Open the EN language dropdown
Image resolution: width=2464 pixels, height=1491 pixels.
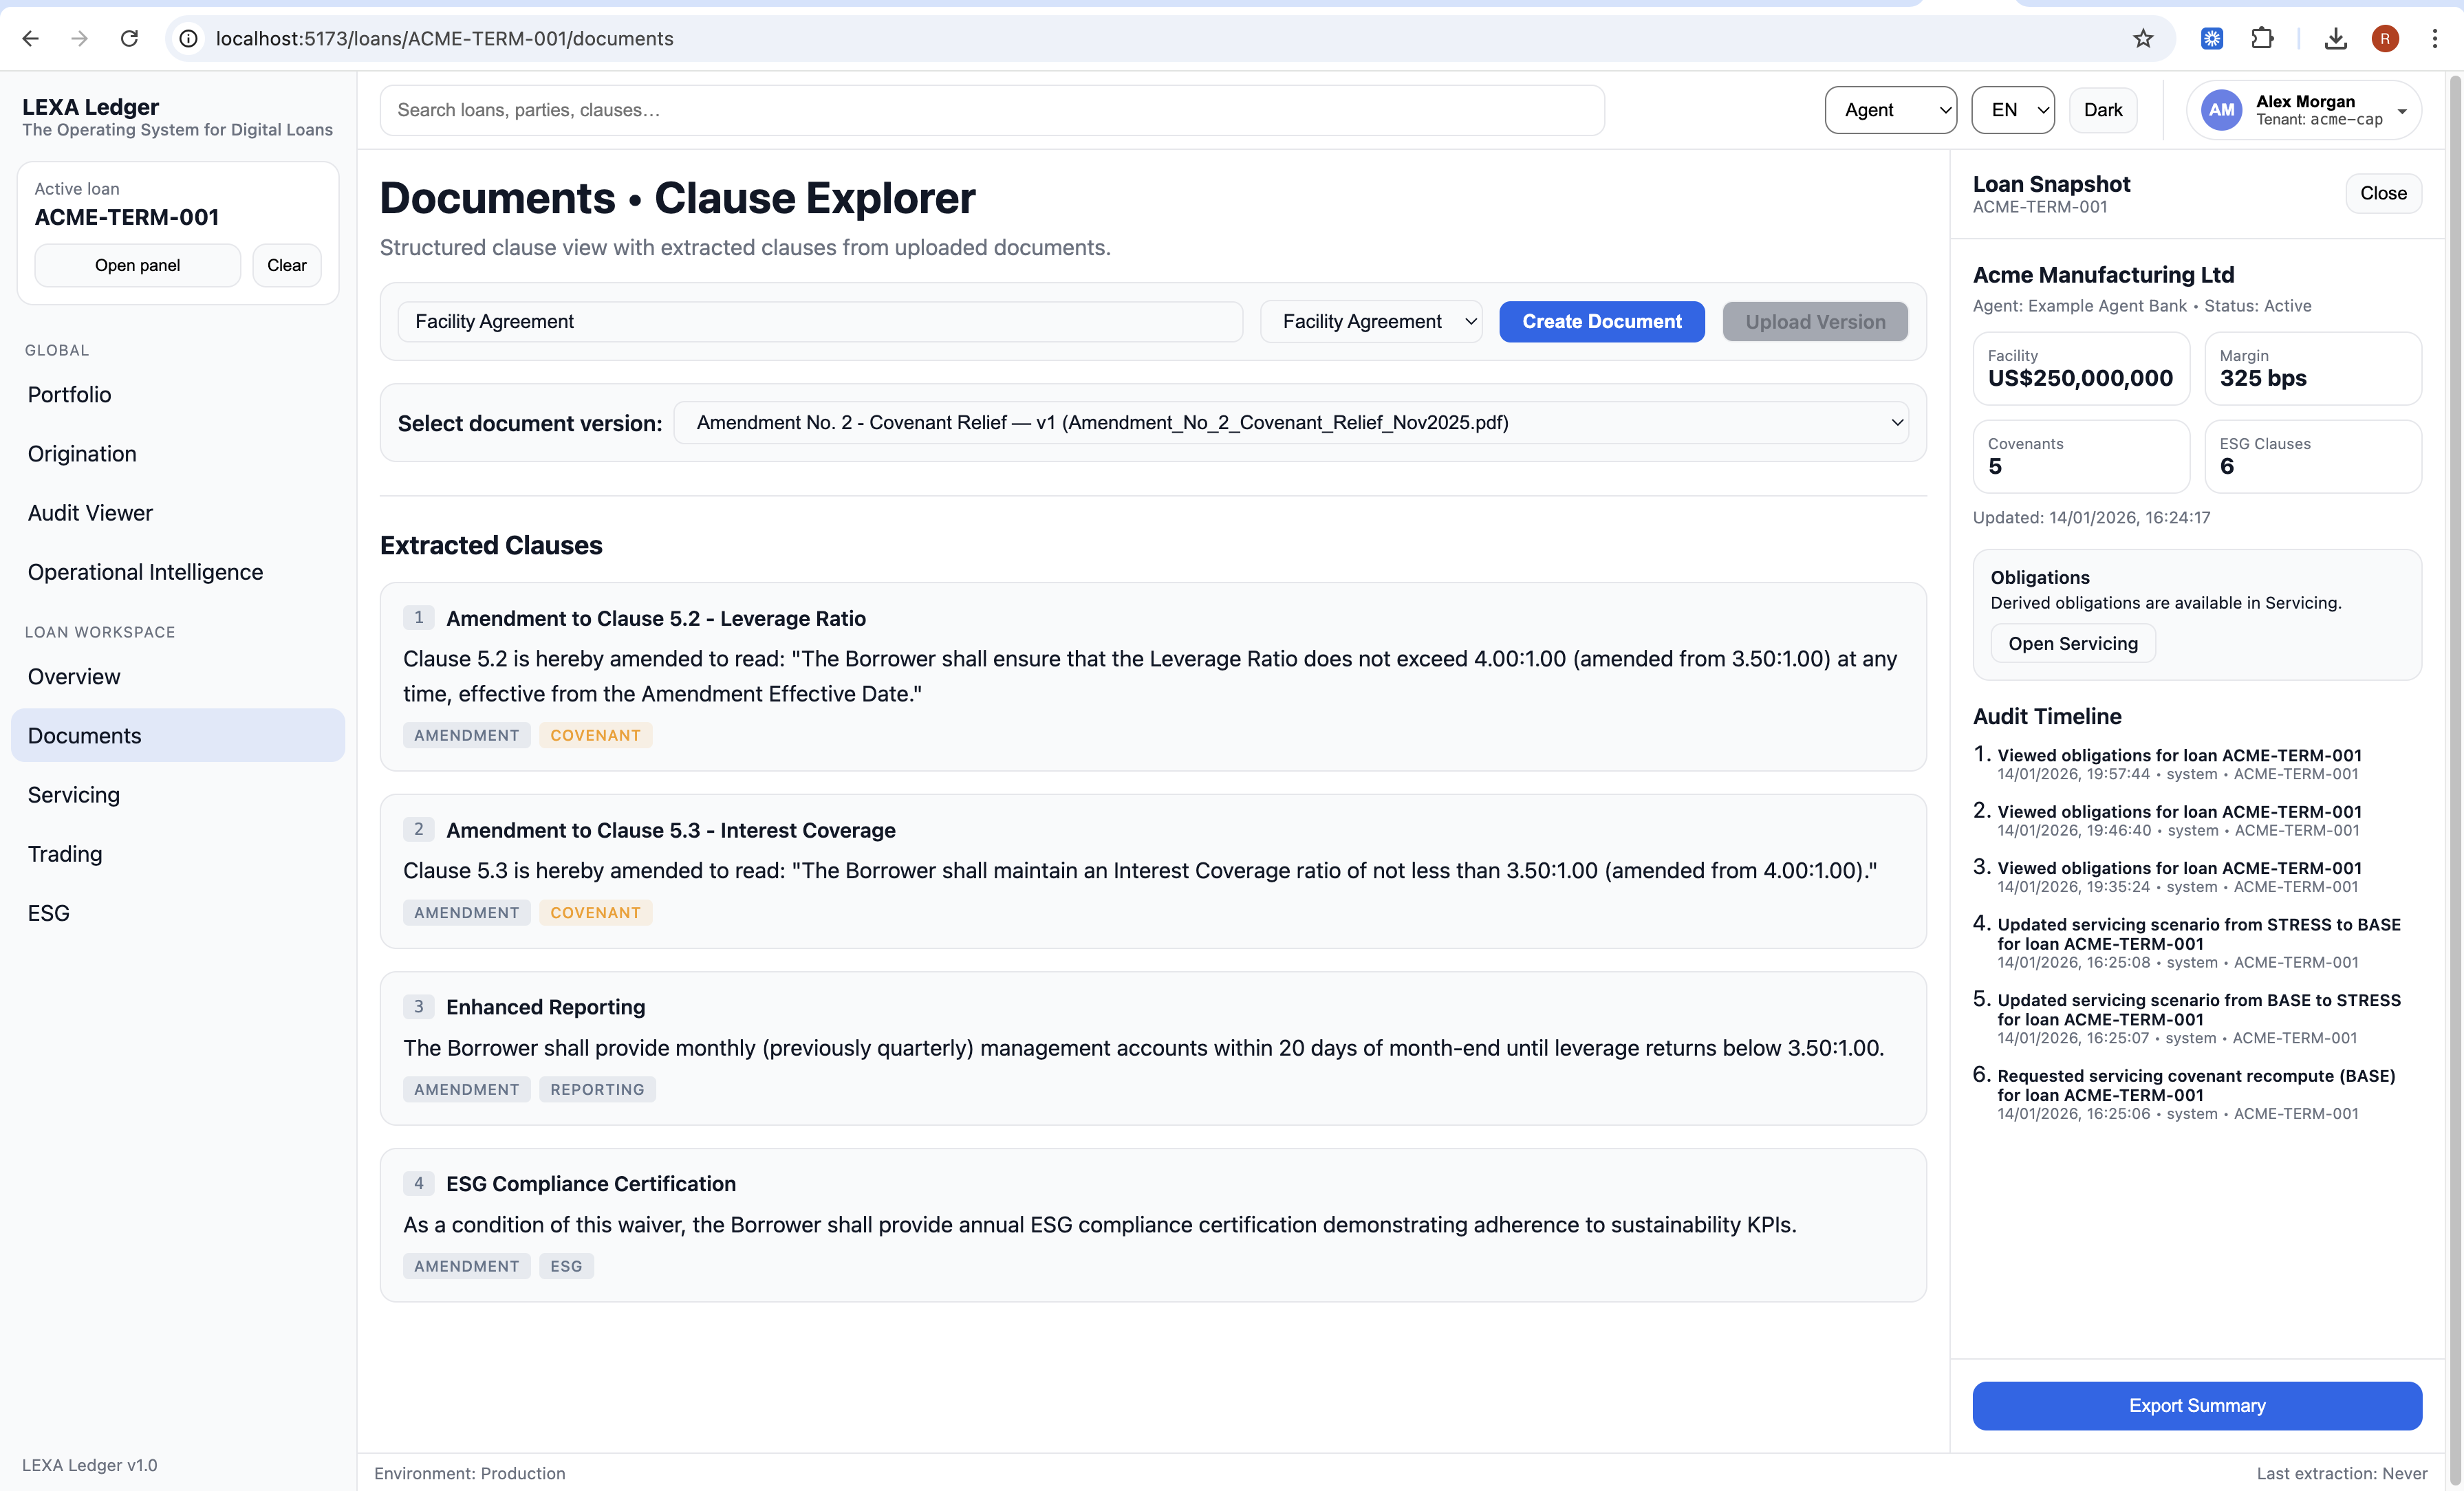click(2012, 110)
